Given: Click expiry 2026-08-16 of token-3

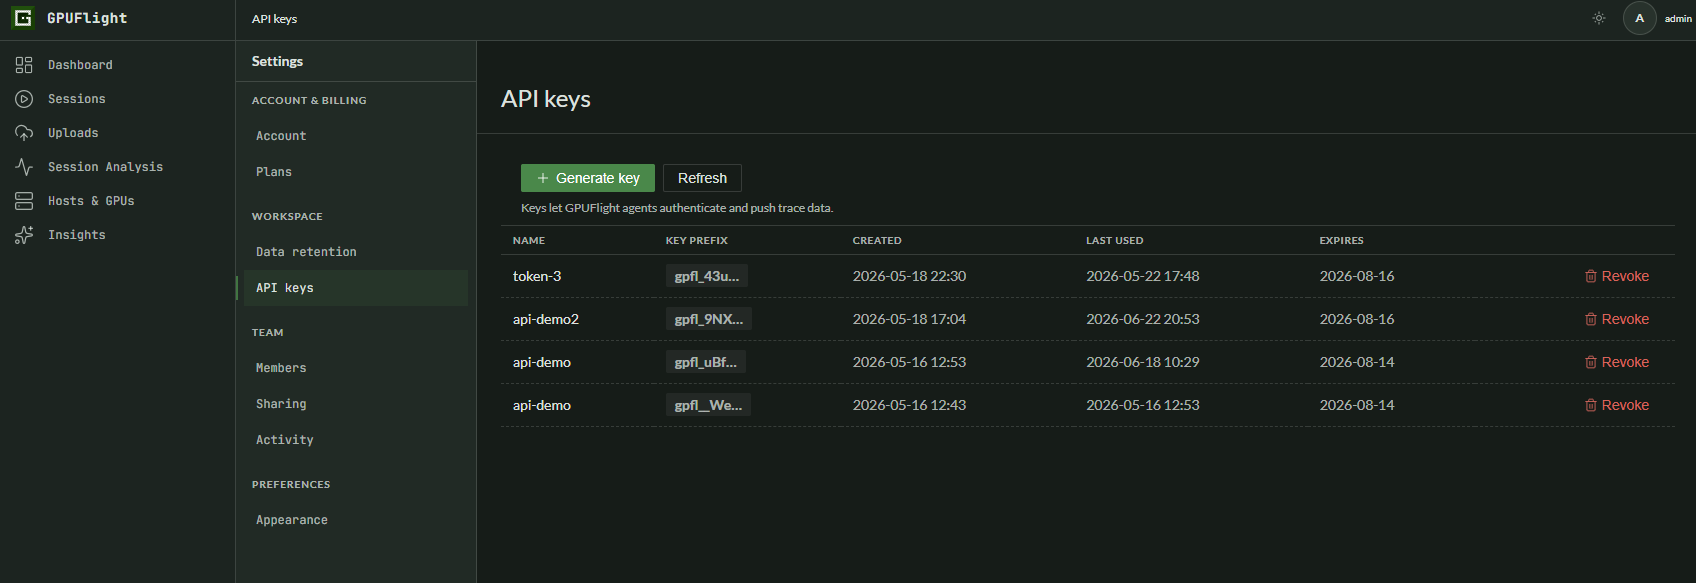Looking at the screenshot, I should 1357,276.
